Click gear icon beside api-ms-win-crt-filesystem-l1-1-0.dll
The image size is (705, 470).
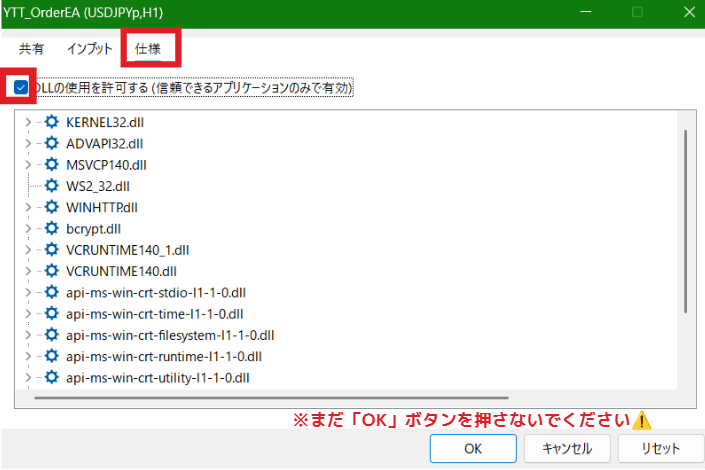(x=52, y=335)
